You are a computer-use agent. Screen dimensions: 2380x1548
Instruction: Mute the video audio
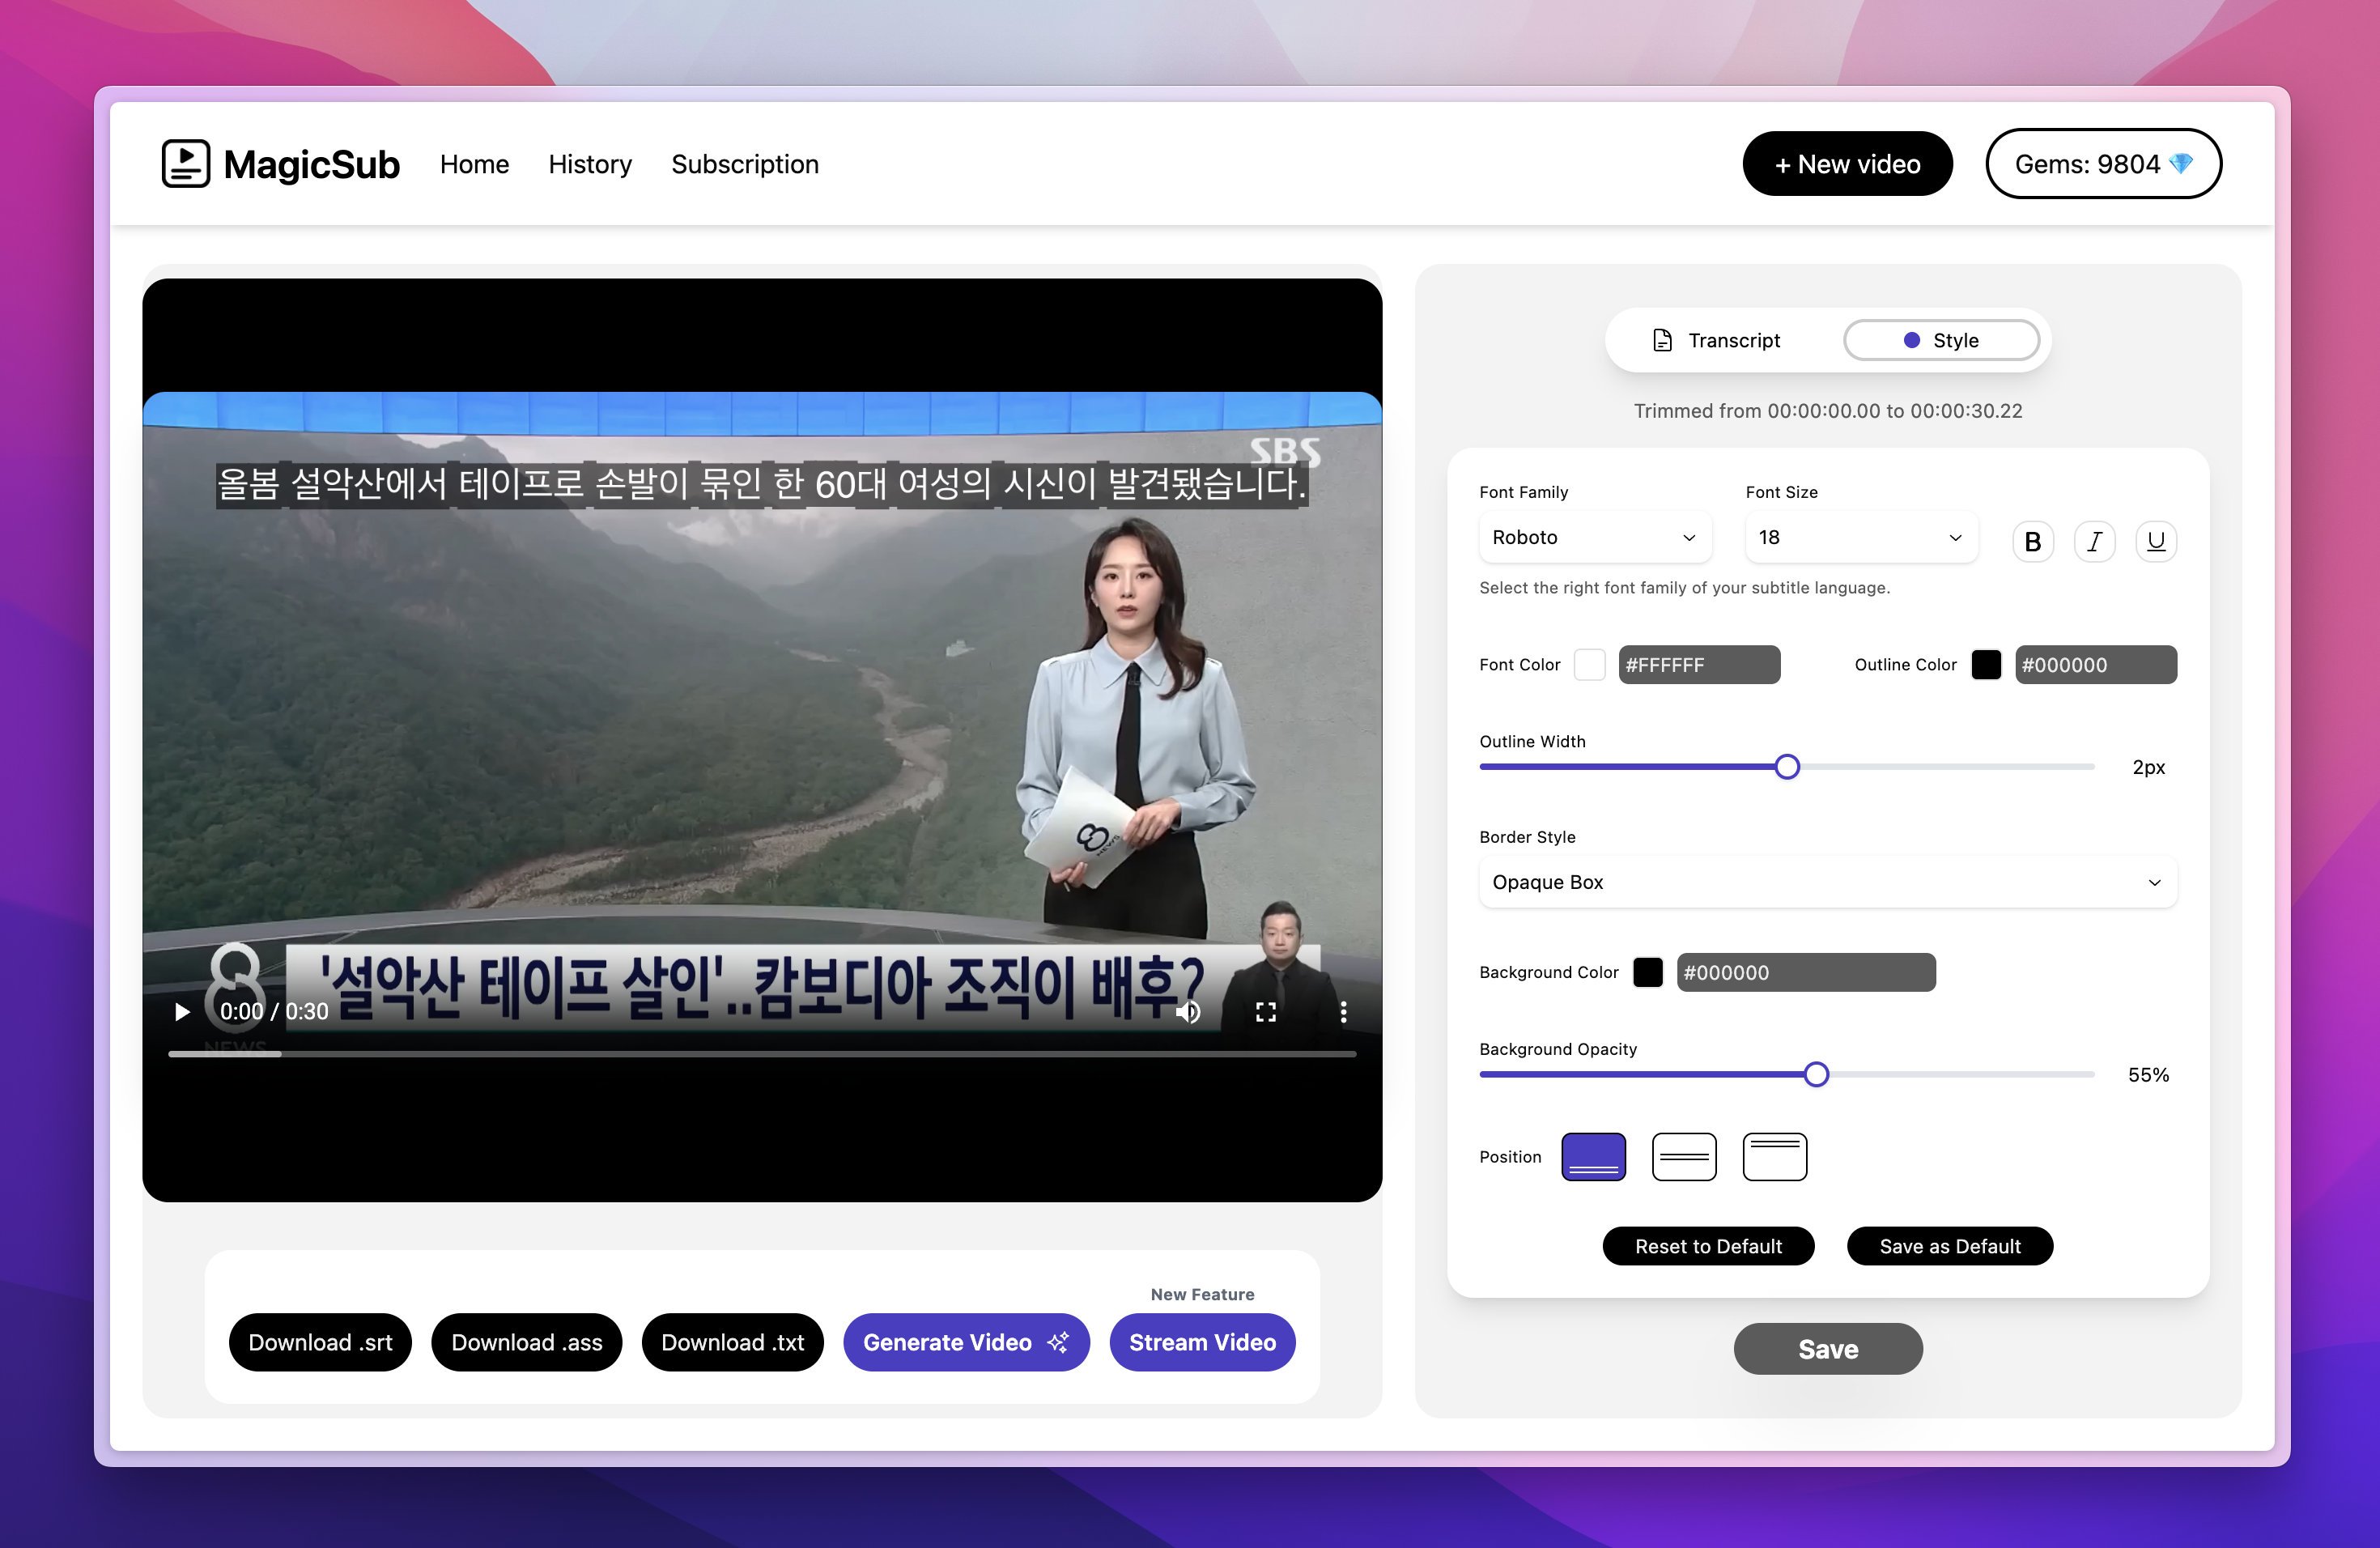coord(1188,1011)
